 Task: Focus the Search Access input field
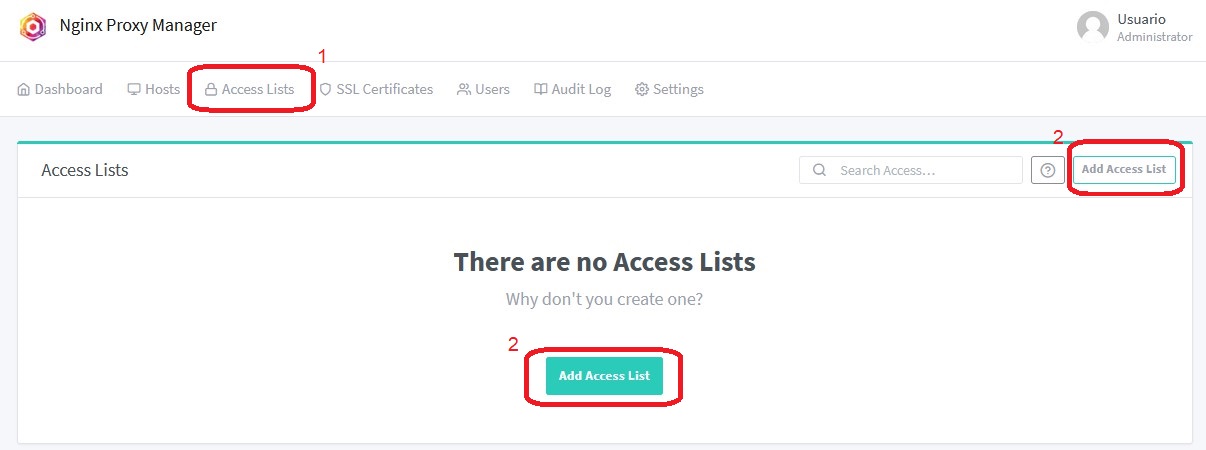point(920,171)
